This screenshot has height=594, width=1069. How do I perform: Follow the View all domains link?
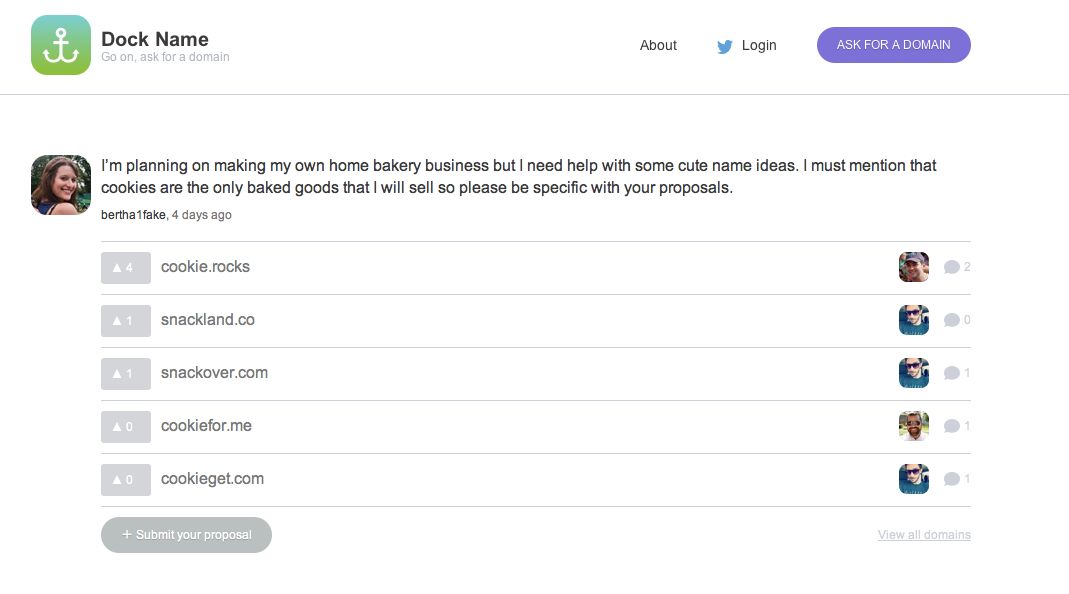(924, 535)
